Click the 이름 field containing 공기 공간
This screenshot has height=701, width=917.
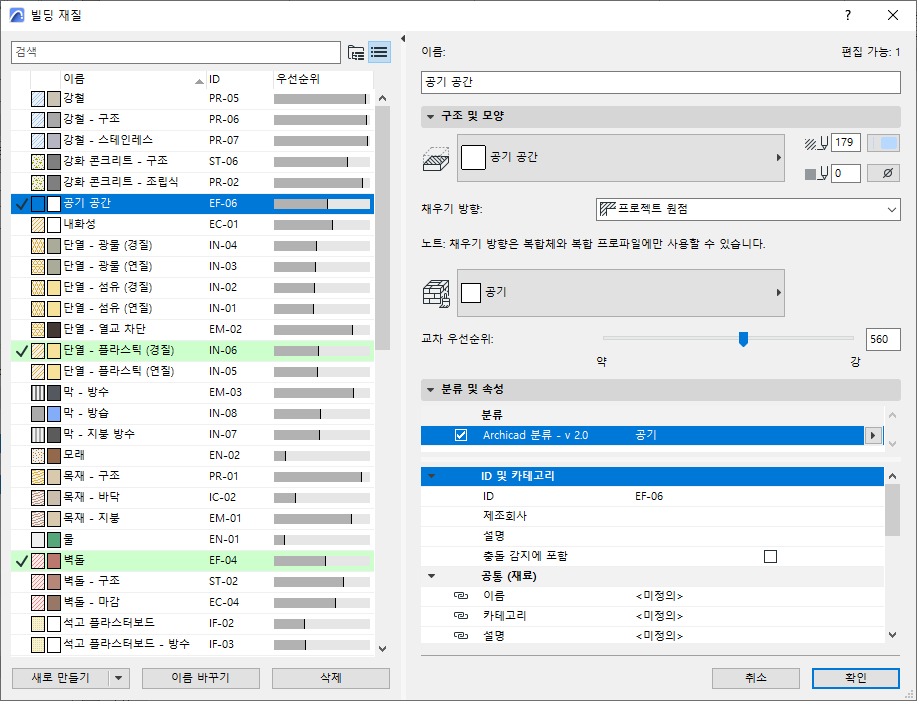[x=660, y=82]
